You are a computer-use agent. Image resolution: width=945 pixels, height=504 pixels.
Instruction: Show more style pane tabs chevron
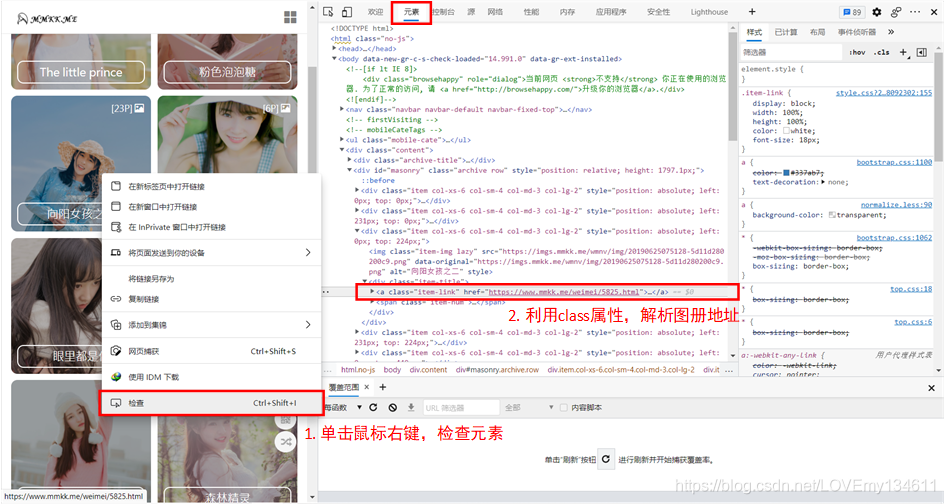(x=891, y=32)
